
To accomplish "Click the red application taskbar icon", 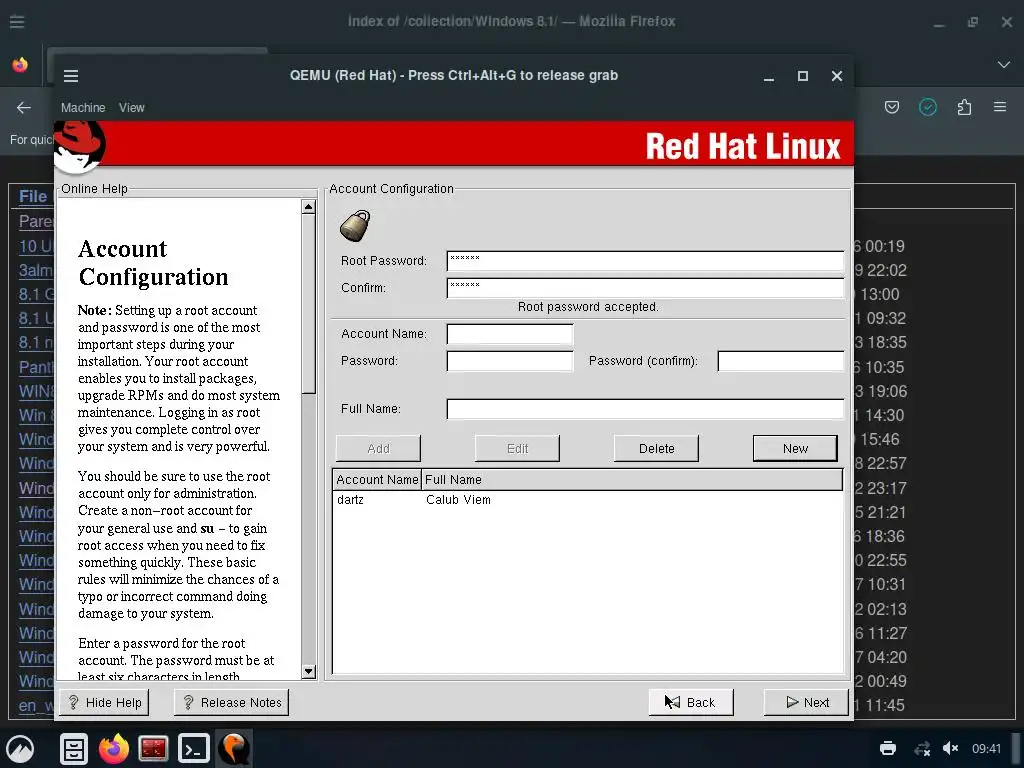I will [153, 748].
